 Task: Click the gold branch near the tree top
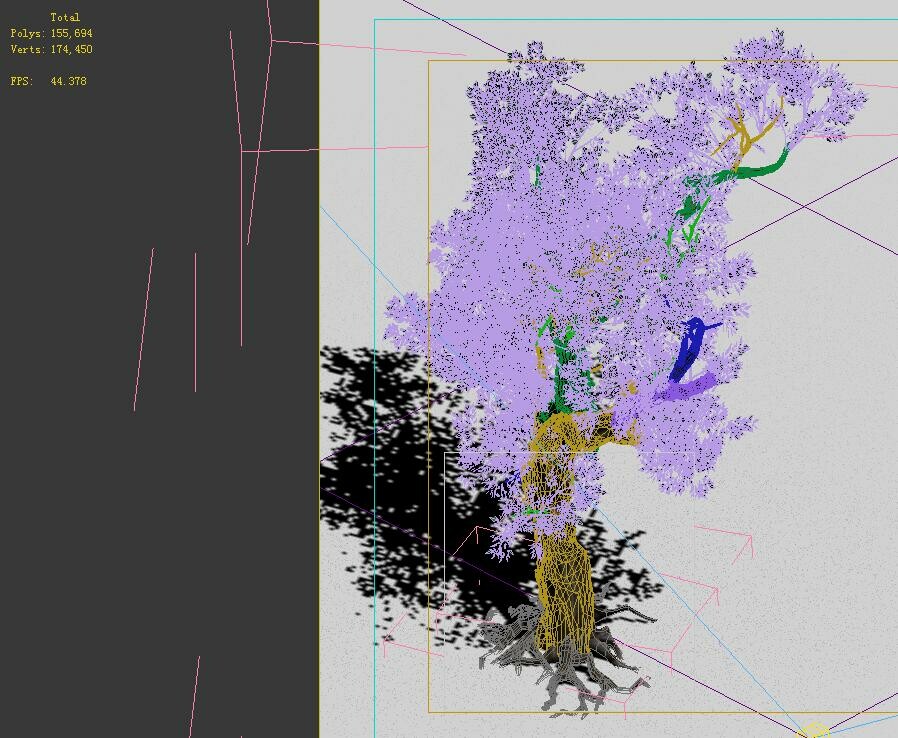coord(745,130)
